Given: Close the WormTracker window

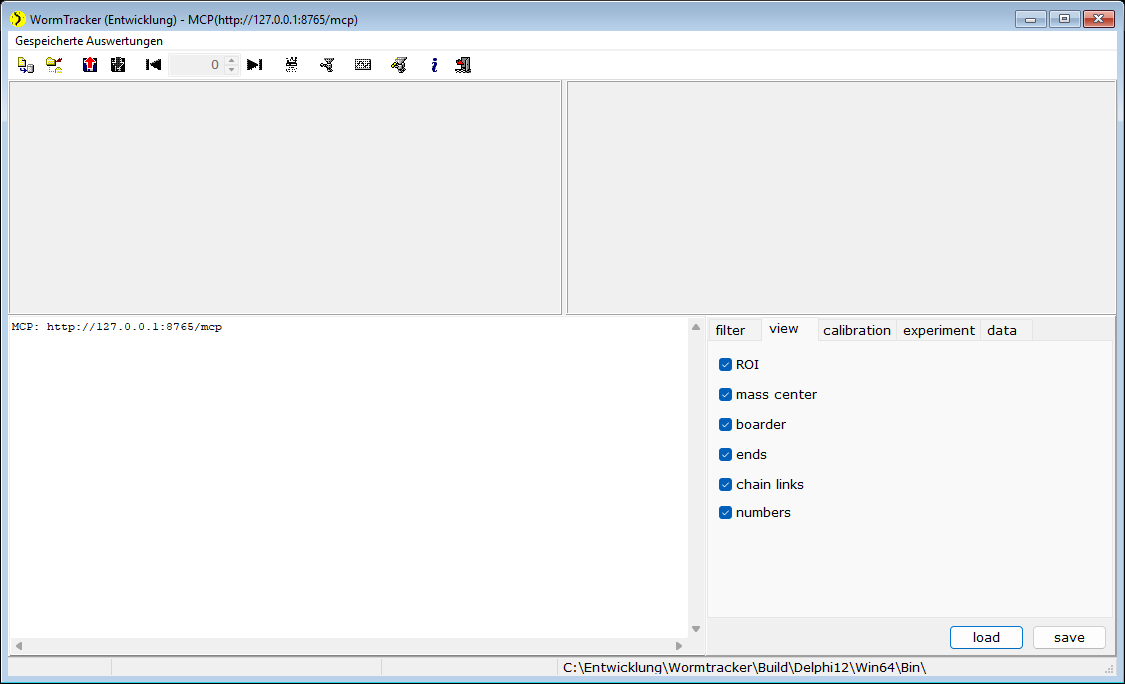Looking at the screenshot, I should (1098, 19).
